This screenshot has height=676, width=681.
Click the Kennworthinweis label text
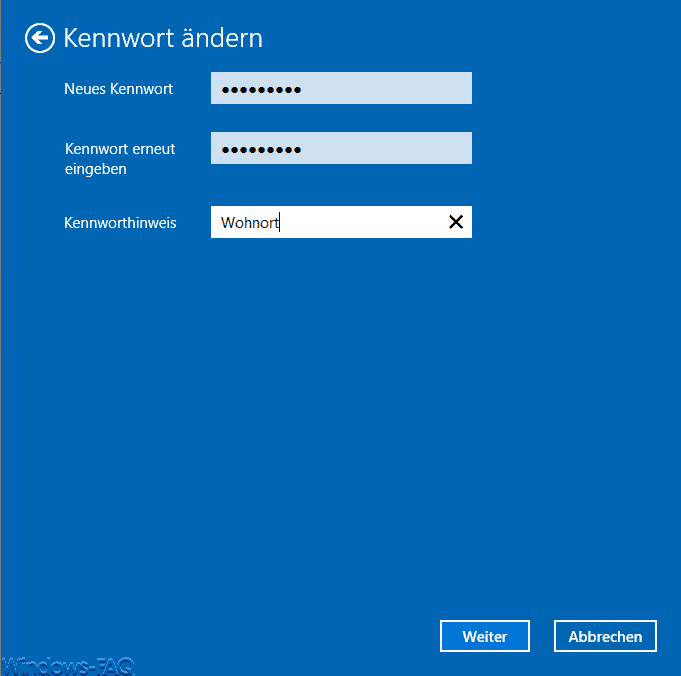coord(120,222)
